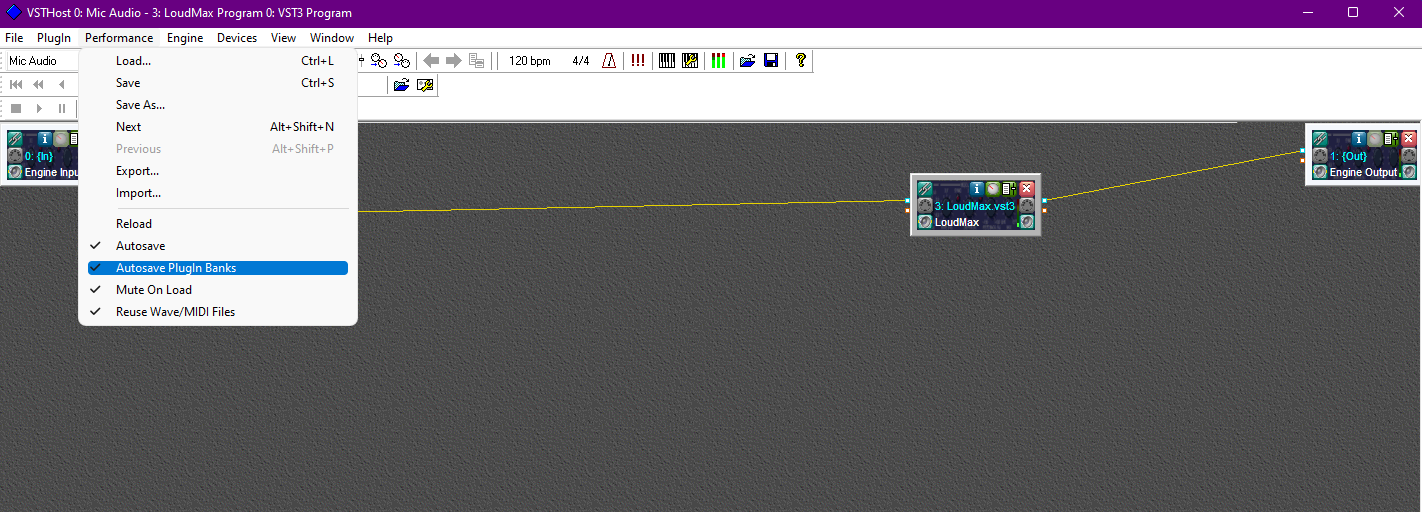
Task: Open the File menu
Action: [14, 38]
